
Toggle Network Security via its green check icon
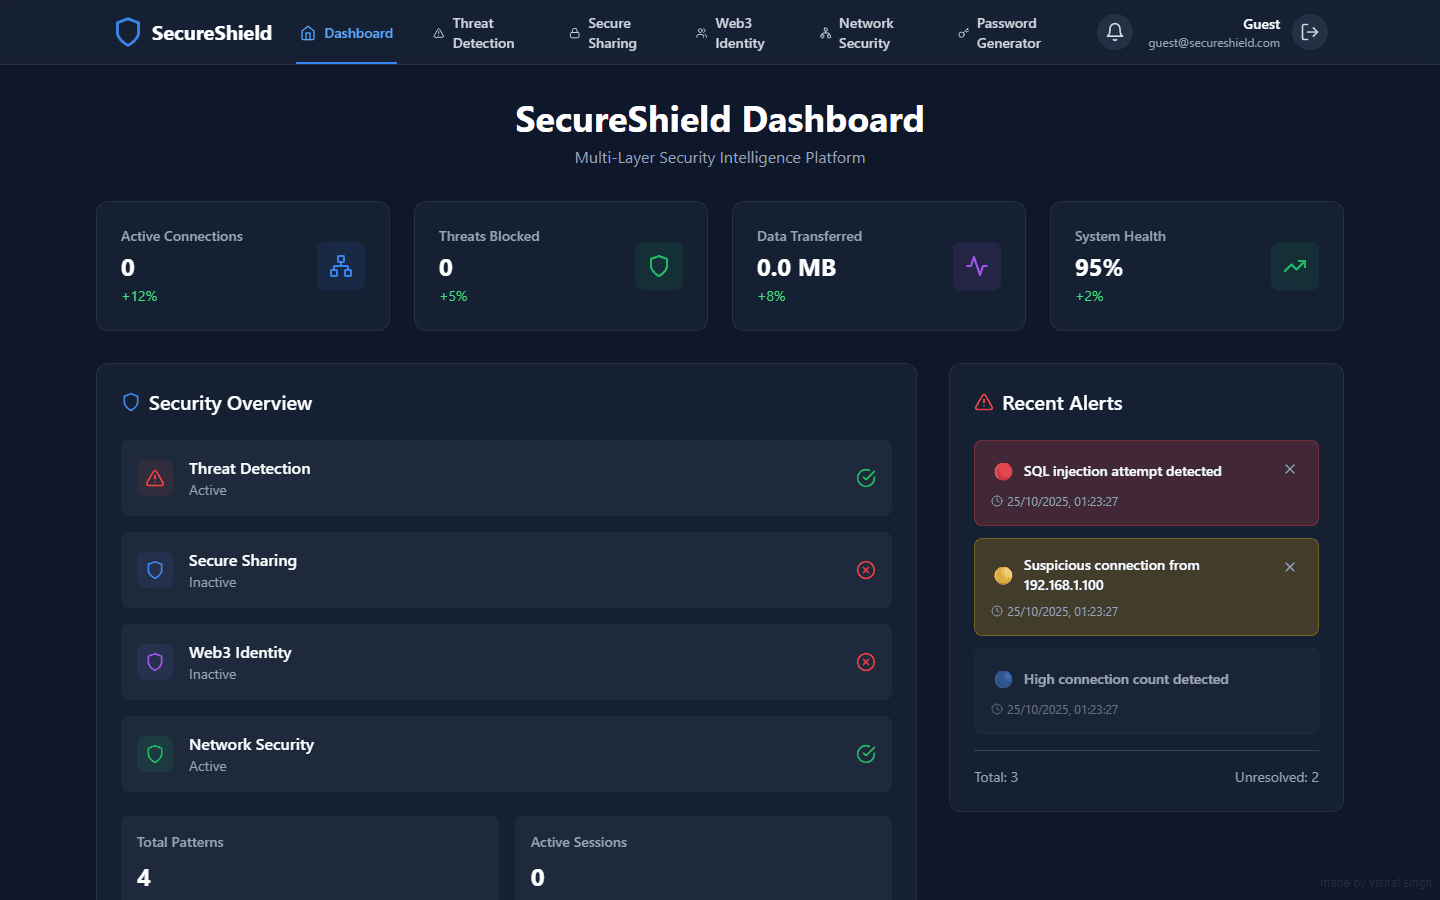866,754
